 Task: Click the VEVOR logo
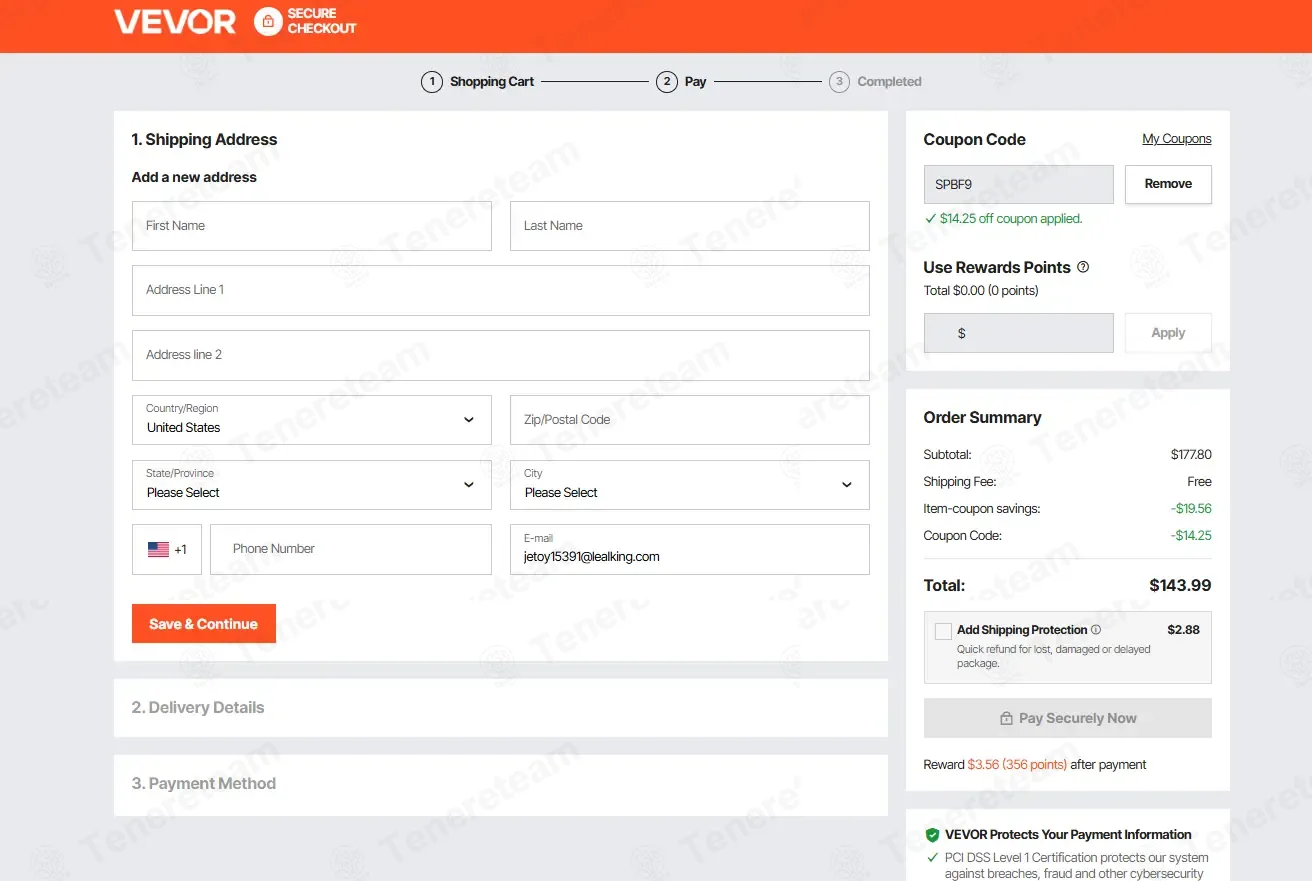tap(175, 21)
